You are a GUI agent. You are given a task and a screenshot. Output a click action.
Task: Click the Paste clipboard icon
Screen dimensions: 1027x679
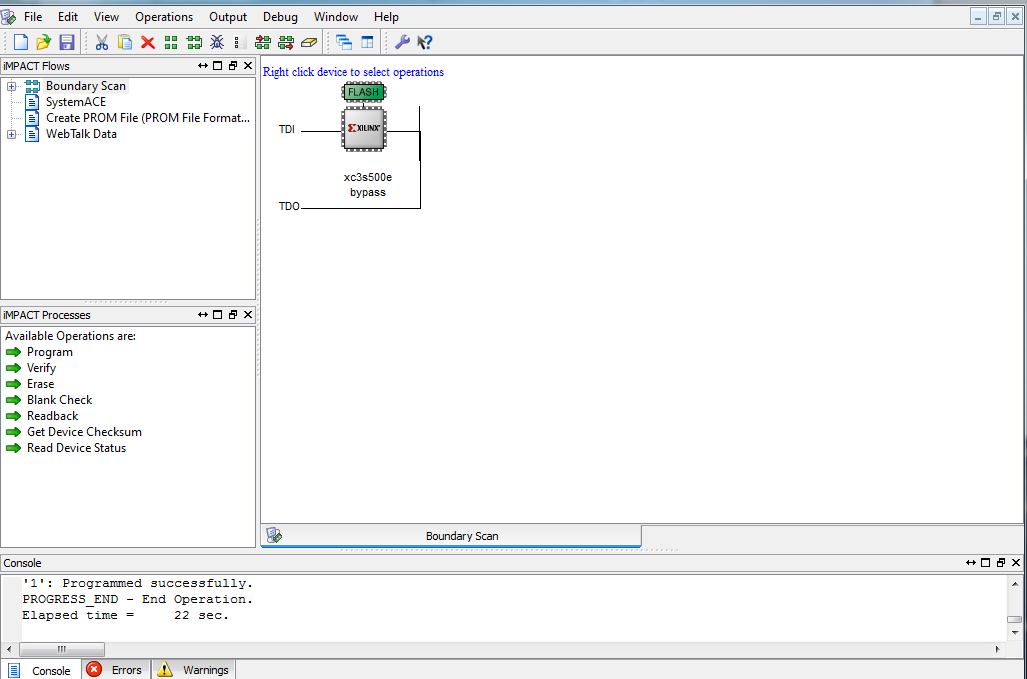[x=124, y=43]
